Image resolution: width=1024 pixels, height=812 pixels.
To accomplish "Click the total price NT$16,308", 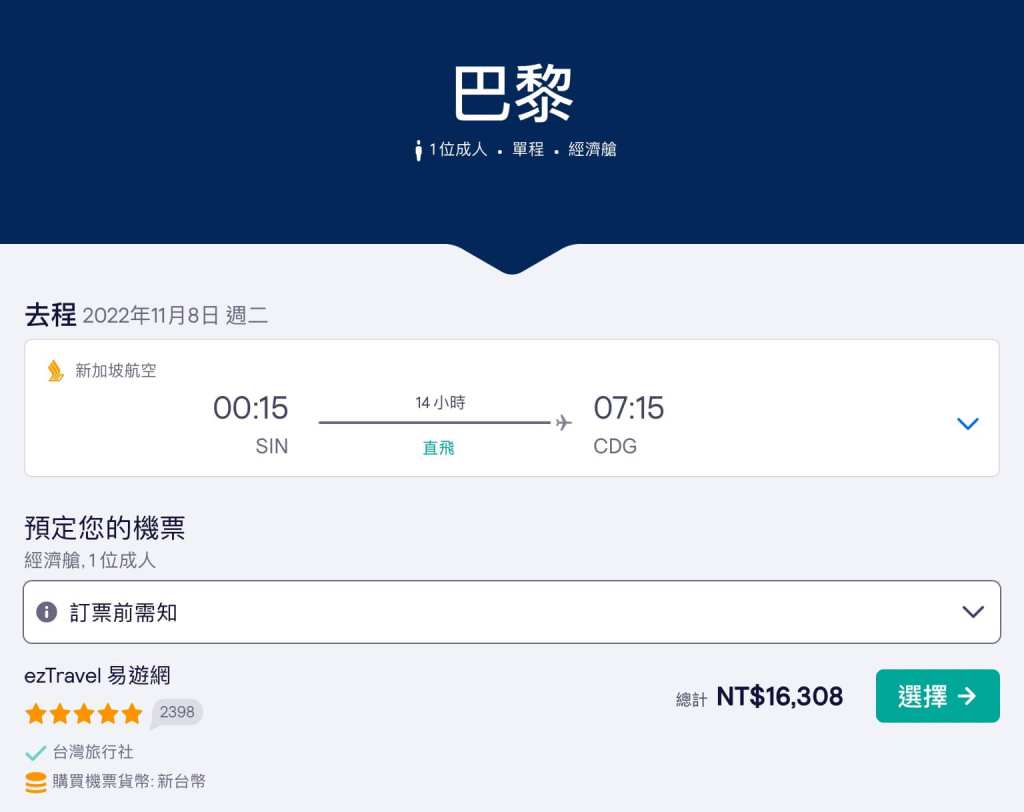I will point(779,696).
